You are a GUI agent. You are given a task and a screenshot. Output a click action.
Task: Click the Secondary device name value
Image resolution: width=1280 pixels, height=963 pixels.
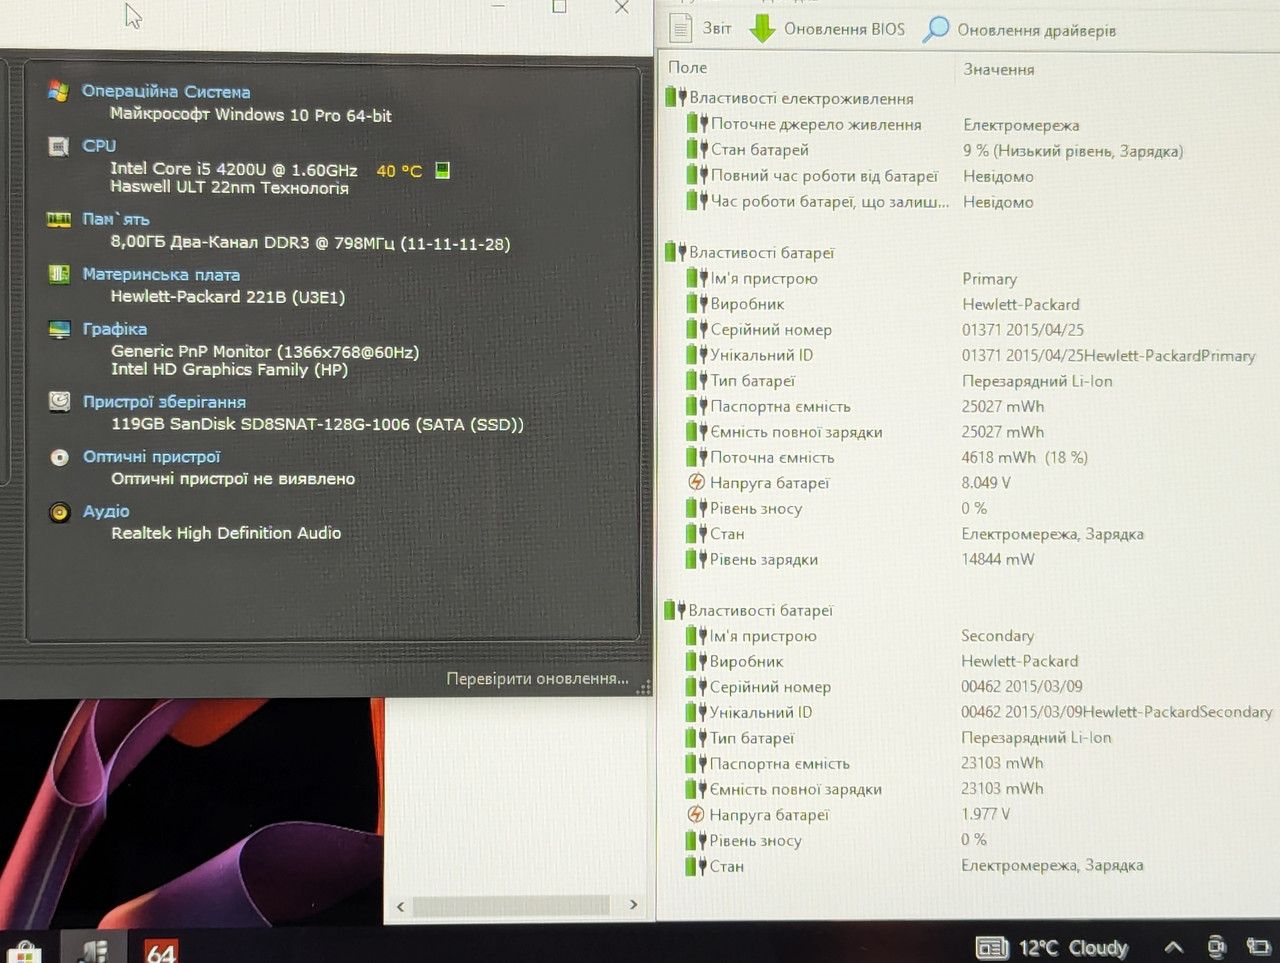coord(997,636)
